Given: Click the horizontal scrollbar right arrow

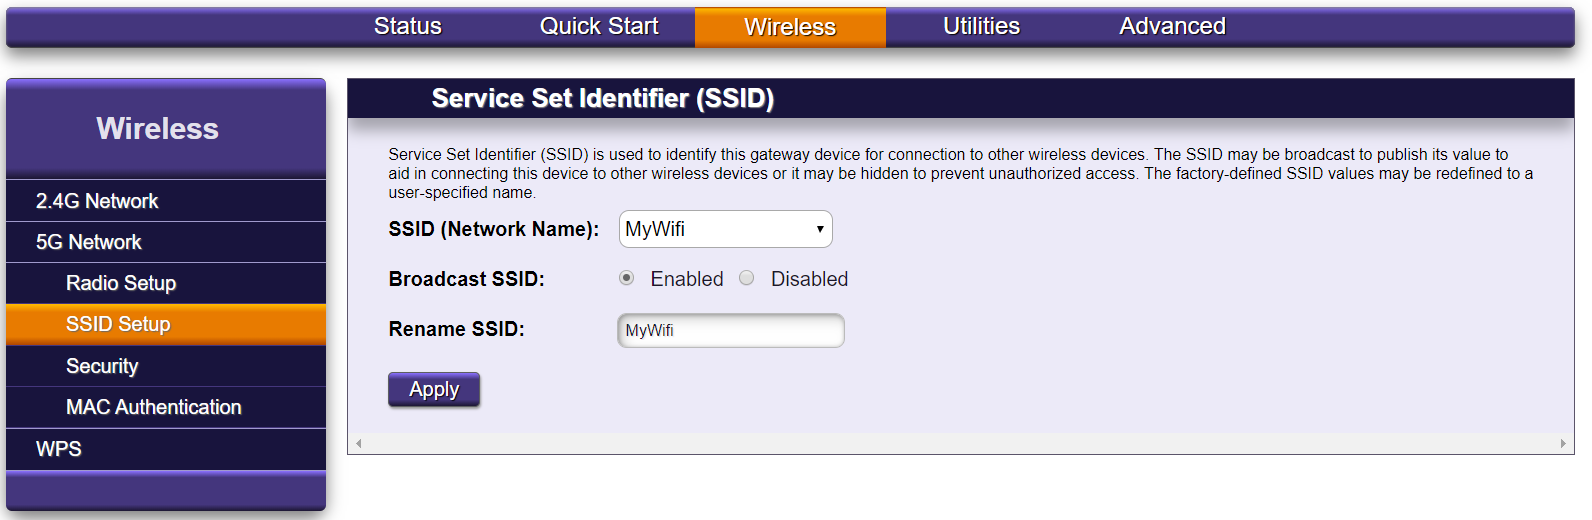Looking at the screenshot, I should pos(1563,443).
